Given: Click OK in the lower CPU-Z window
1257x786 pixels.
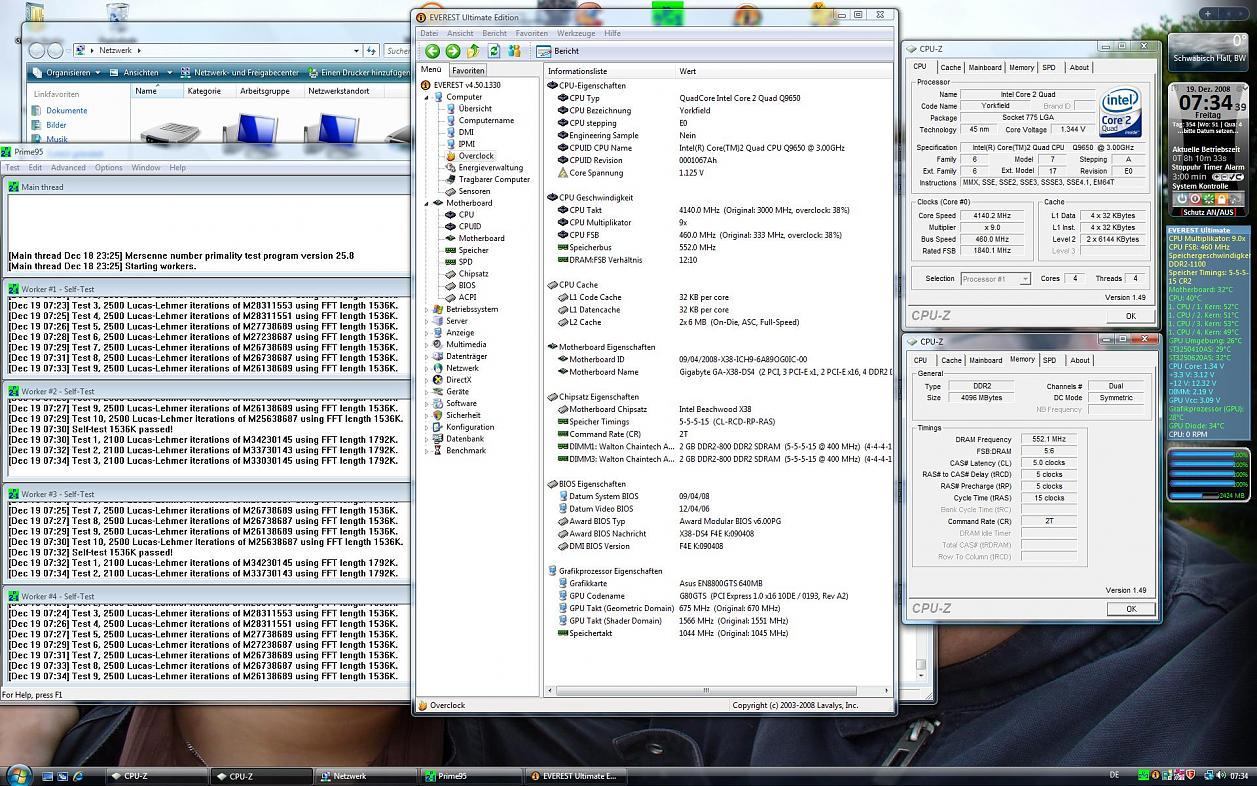Looking at the screenshot, I should point(1131,608).
